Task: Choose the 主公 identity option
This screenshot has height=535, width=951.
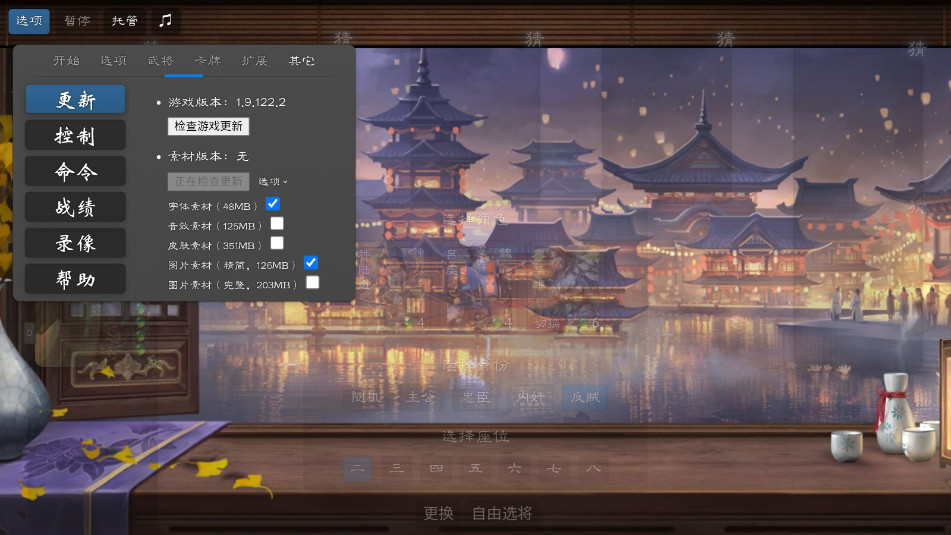Action: (421, 397)
